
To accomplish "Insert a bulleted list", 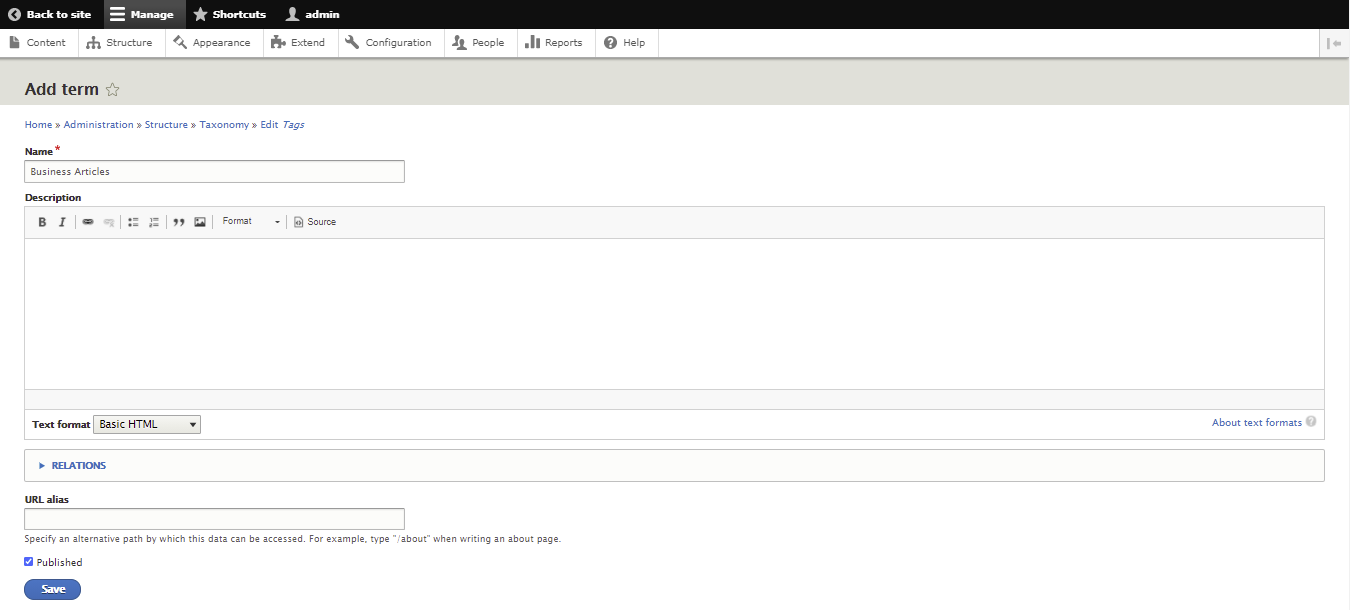I will (x=133, y=222).
